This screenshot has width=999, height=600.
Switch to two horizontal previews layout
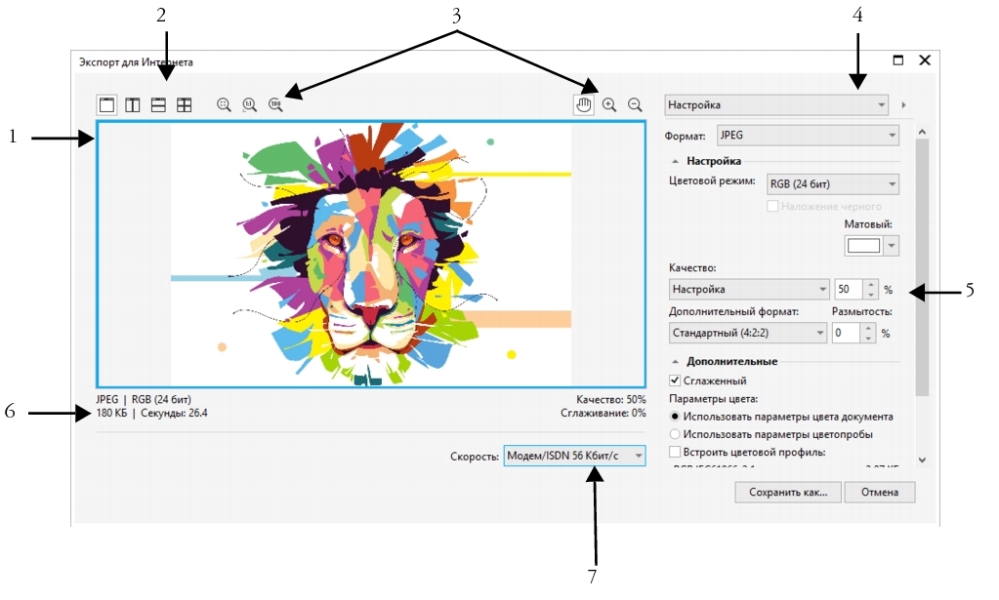pyautogui.click(x=158, y=105)
